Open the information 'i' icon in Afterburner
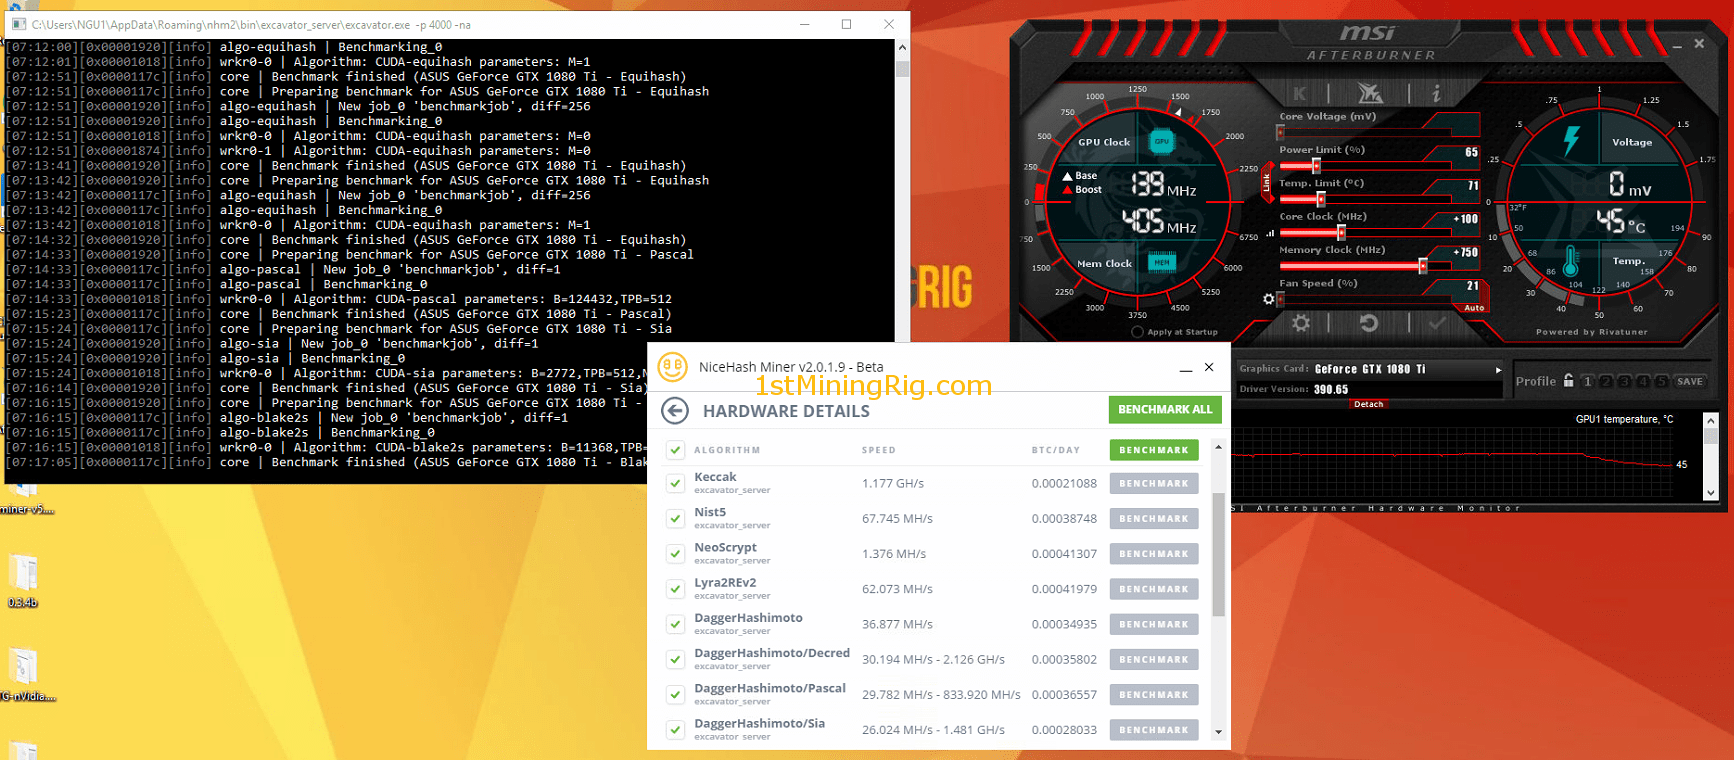This screenshot has width=1734, height=760. 1436,93
